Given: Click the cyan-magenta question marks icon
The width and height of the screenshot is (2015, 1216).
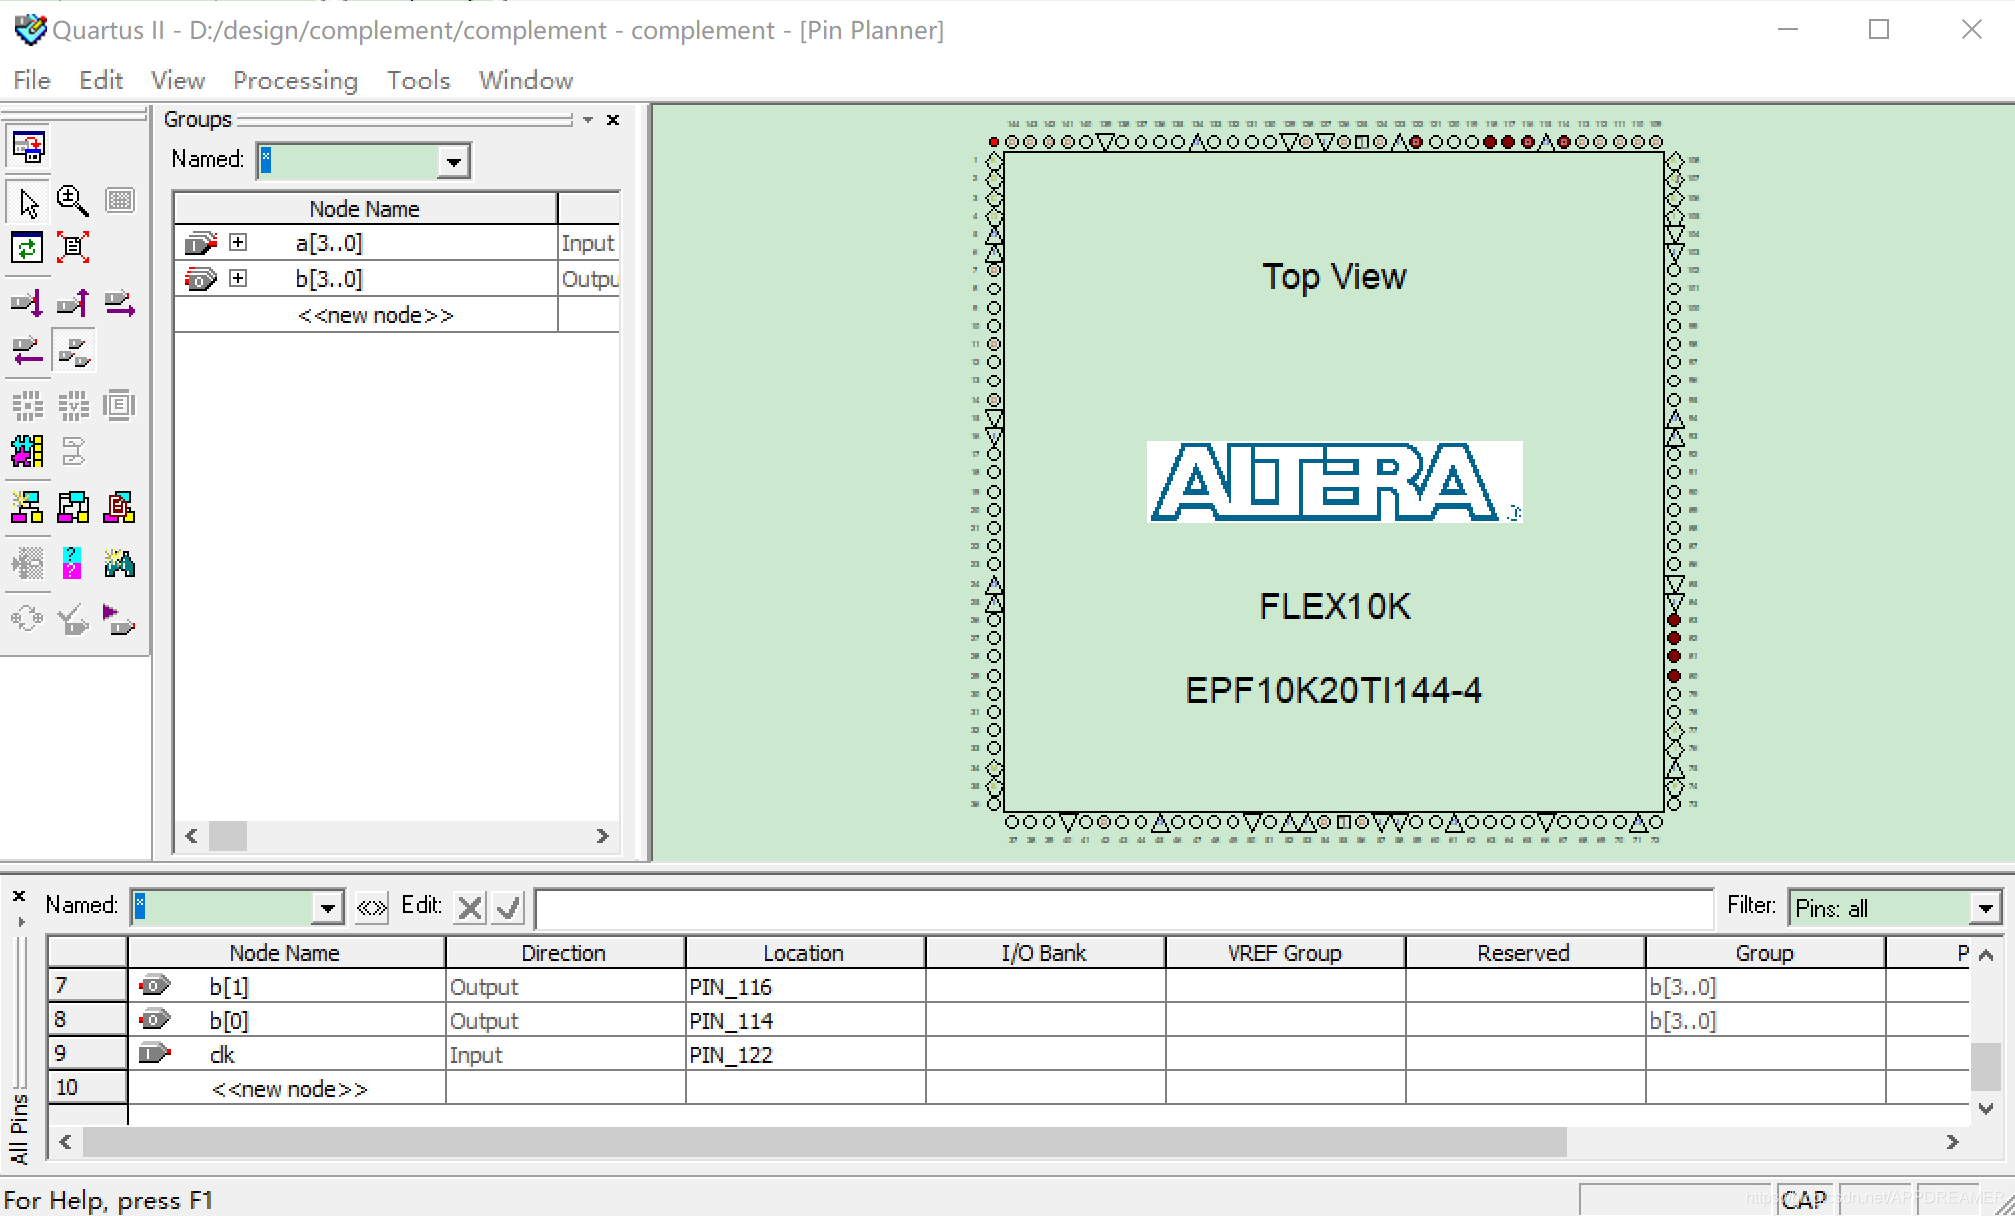Looking at the screenshot, I should (72, 563).
